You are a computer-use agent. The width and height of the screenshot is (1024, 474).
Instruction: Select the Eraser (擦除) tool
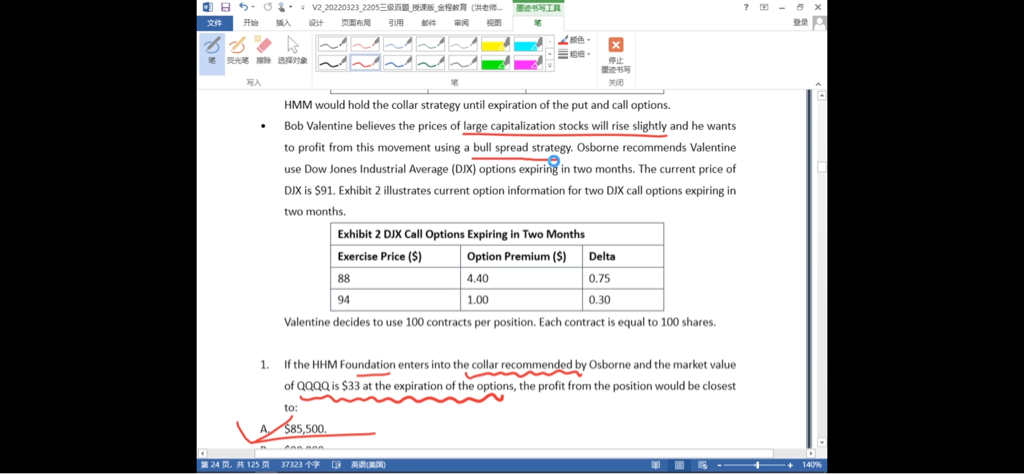point(263,51)
